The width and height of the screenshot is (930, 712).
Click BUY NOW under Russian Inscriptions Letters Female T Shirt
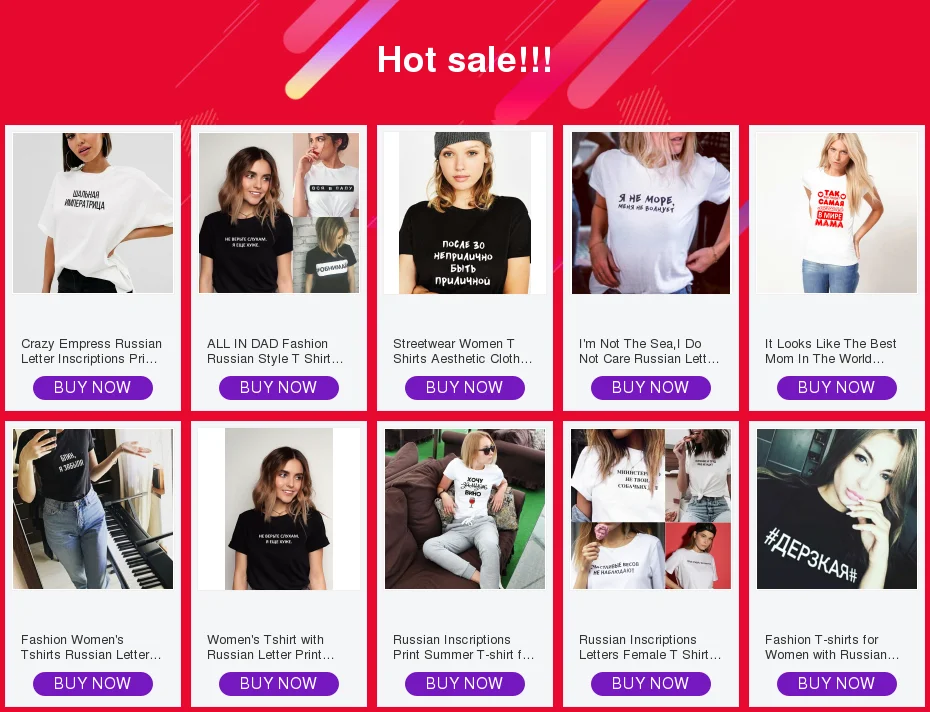[651, 684]
